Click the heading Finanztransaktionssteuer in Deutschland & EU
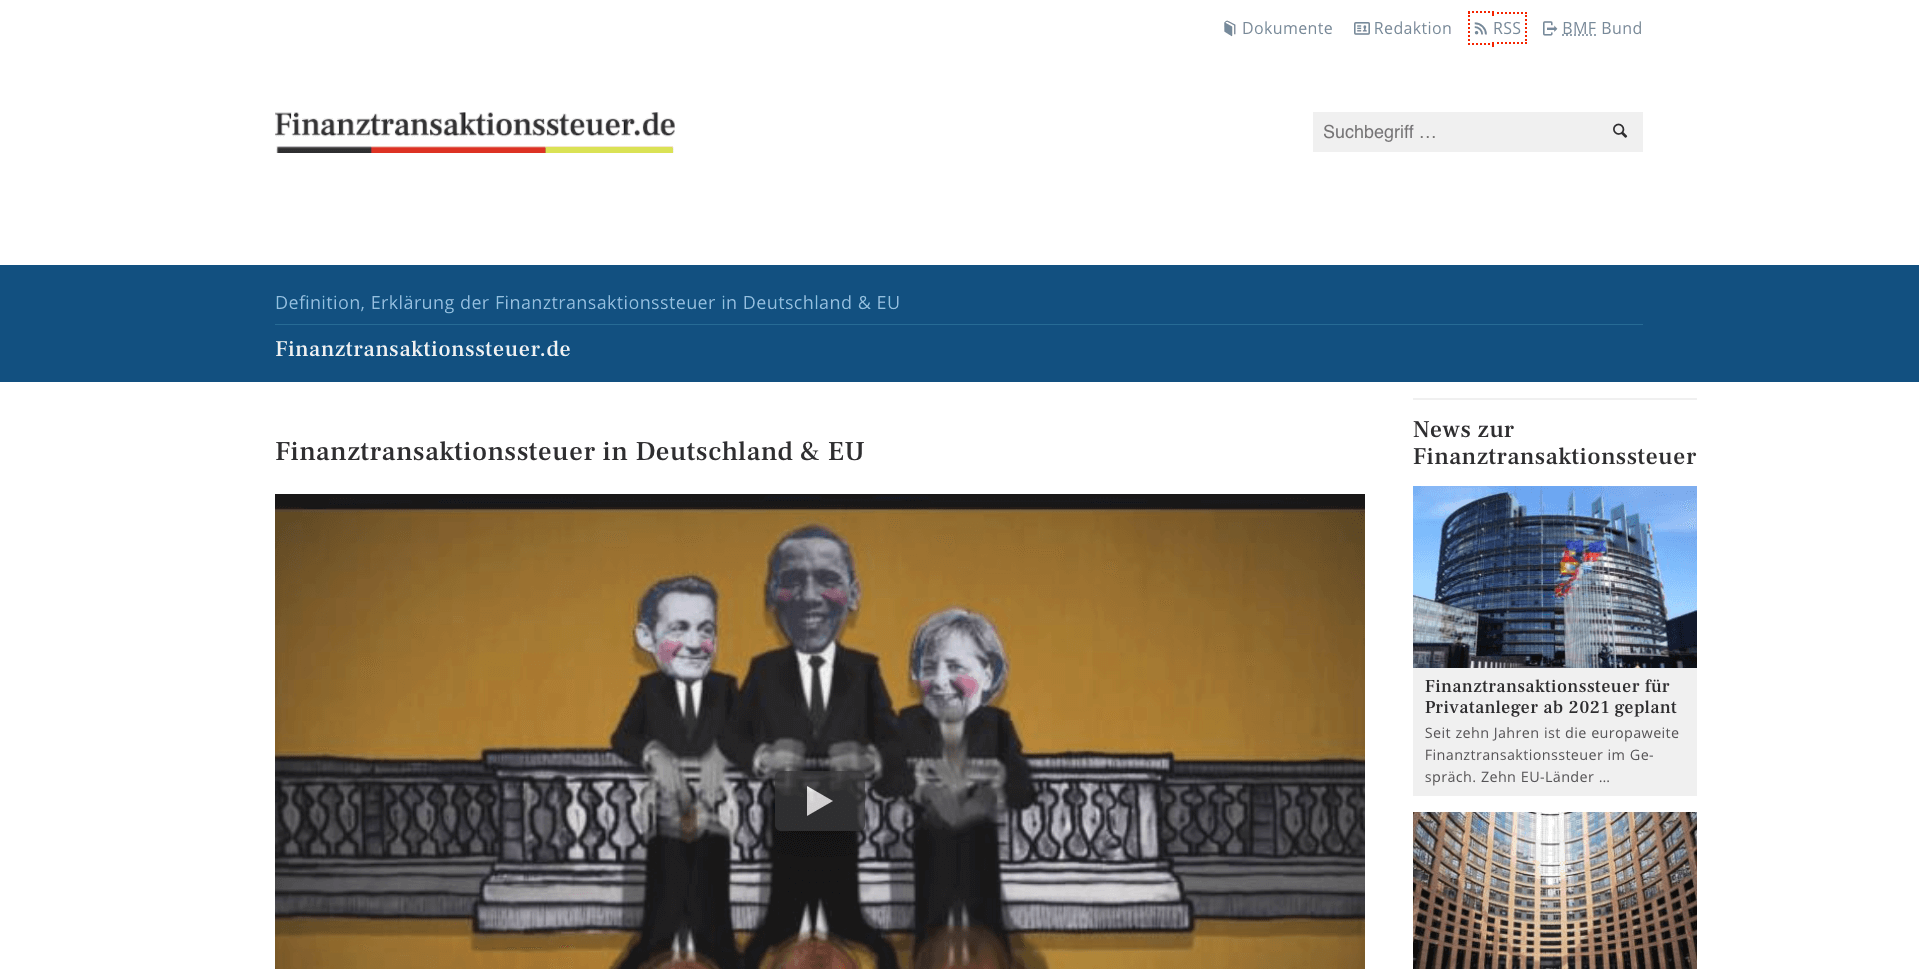1919x969 pixels. click(569, 451)
